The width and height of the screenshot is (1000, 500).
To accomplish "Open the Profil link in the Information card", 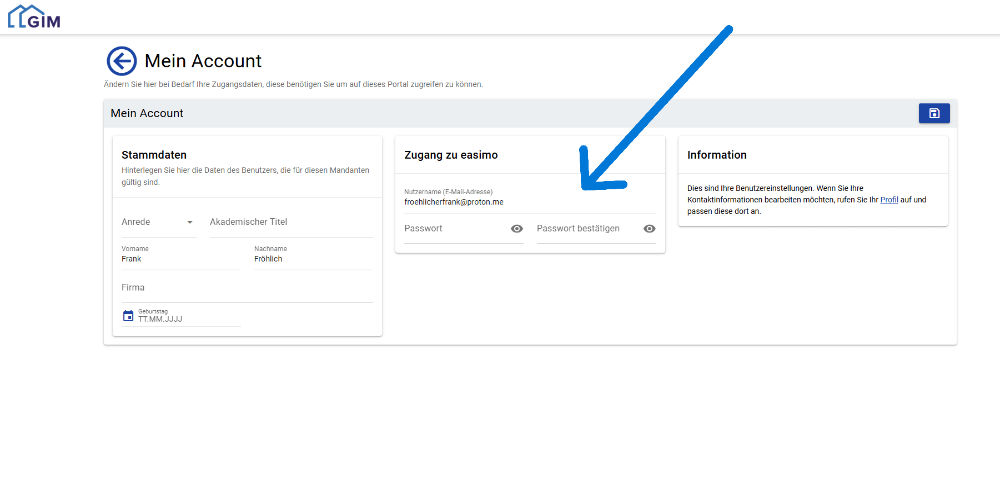I will pos(890,200).
